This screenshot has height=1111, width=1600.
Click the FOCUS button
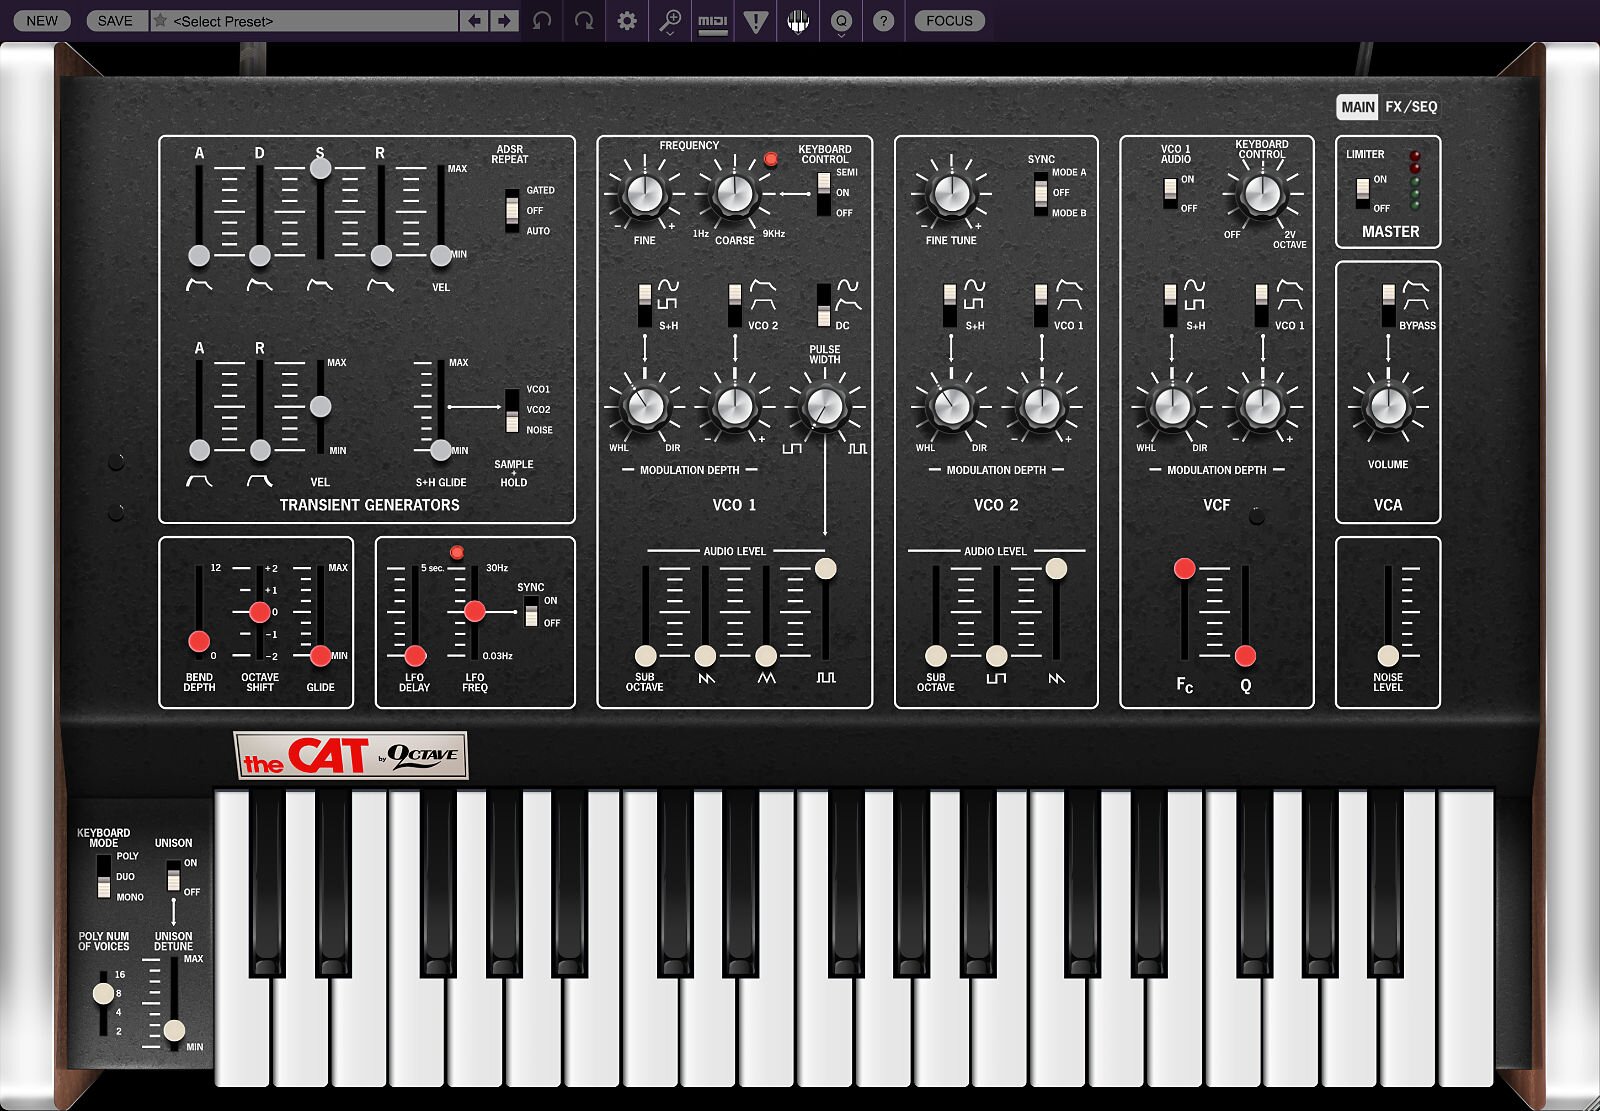pos(949,21)
